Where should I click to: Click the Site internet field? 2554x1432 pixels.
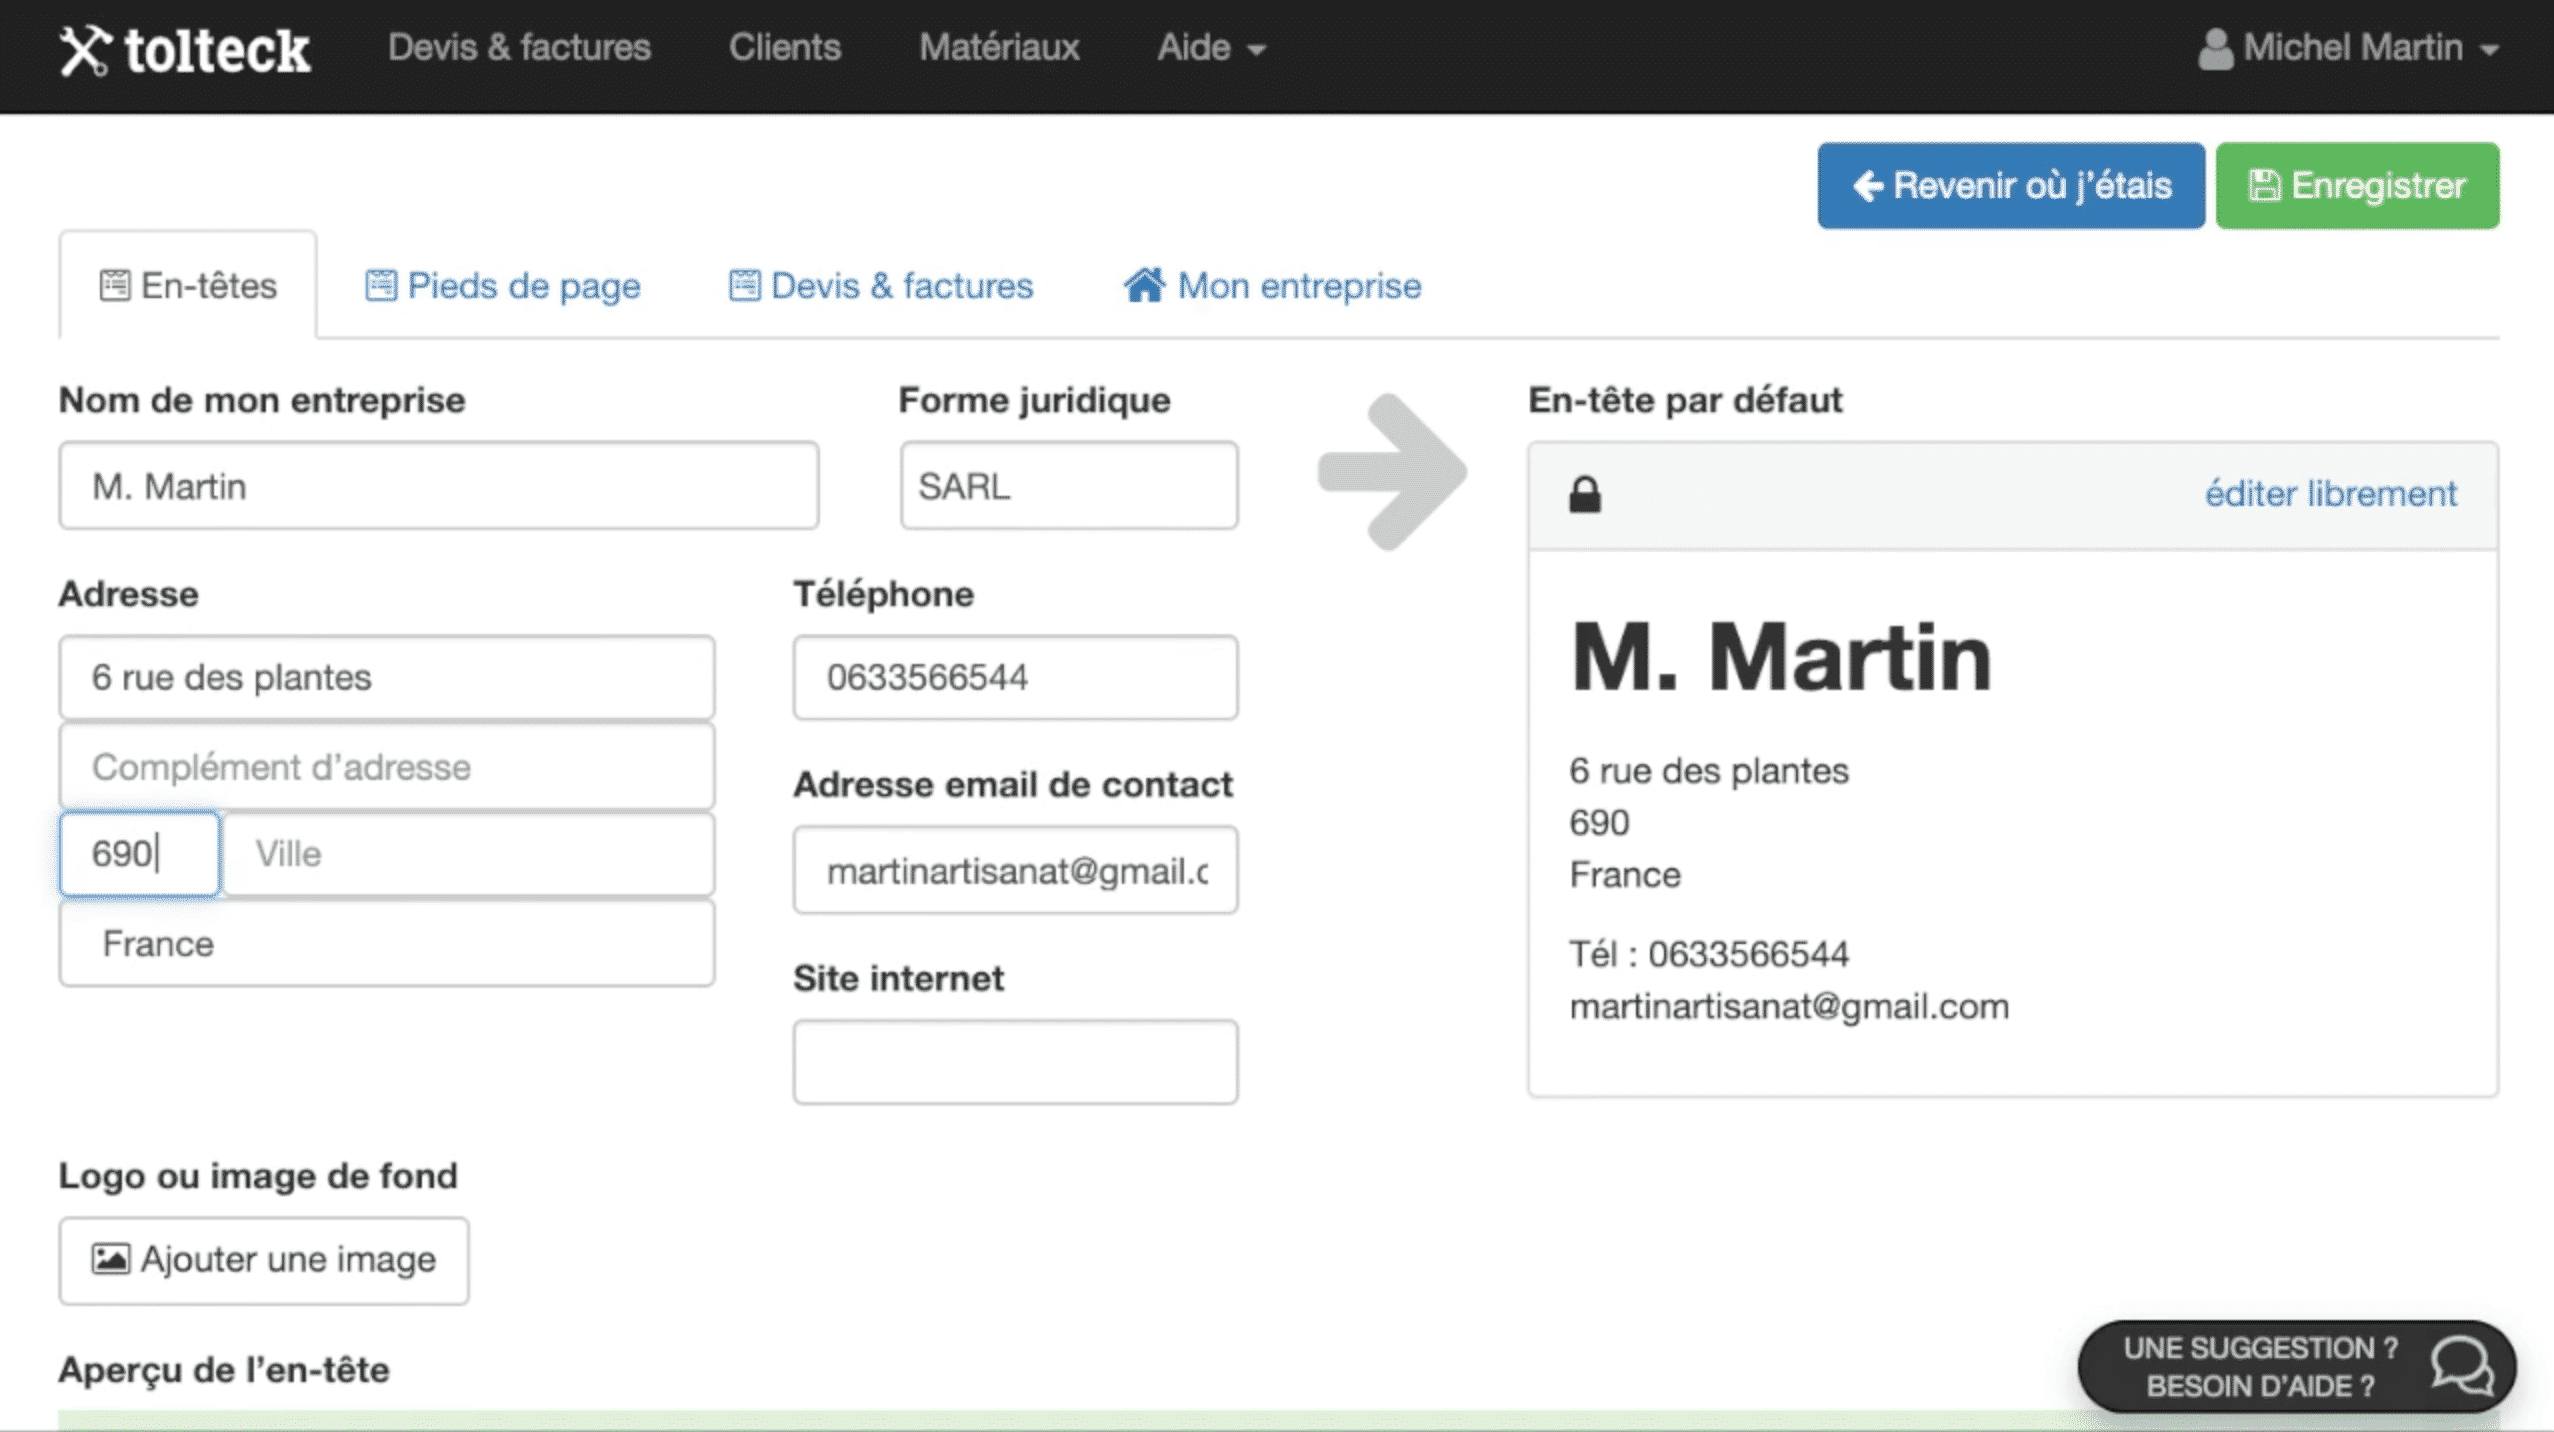[x=1015, y=1062]
